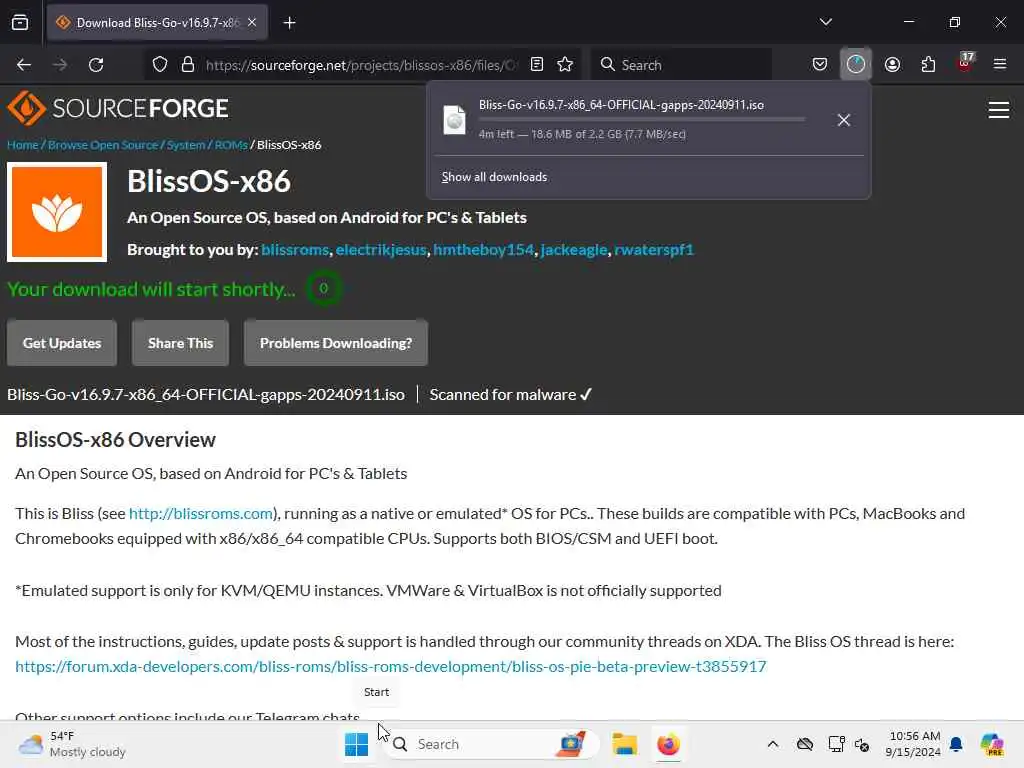Open the Copilot preview icon in taskbar

click(x=992, y=744)
